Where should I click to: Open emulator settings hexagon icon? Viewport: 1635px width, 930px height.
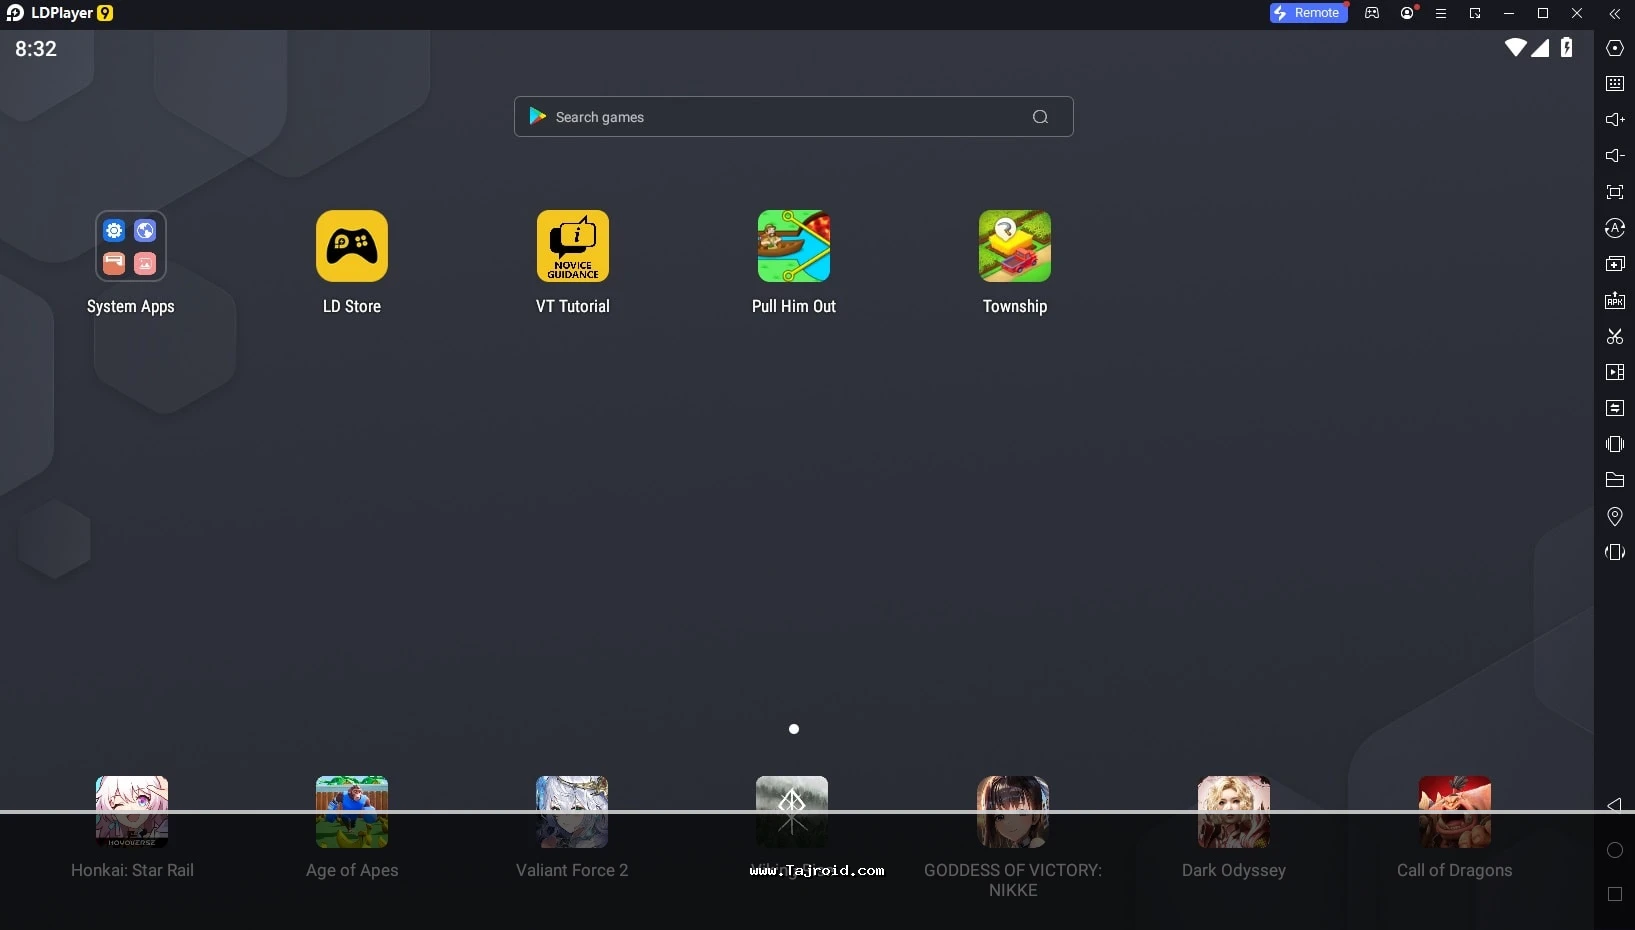pos(1614,48)
